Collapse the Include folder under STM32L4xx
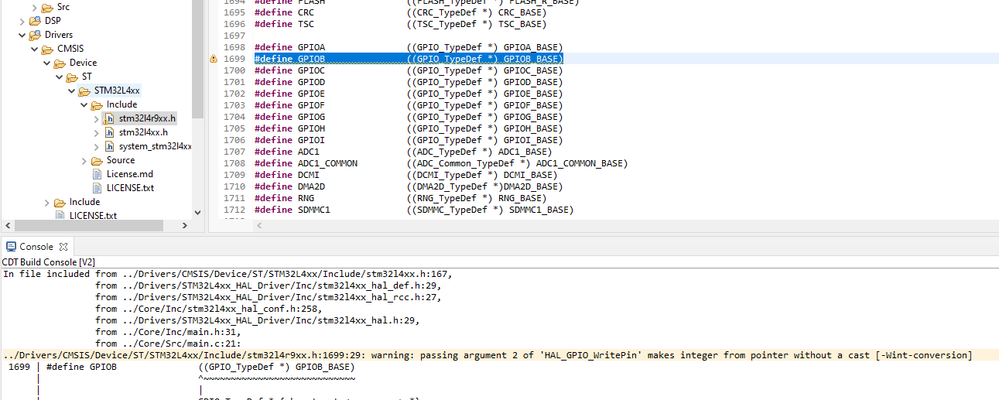Screen dimensions: 999x400 84,105
